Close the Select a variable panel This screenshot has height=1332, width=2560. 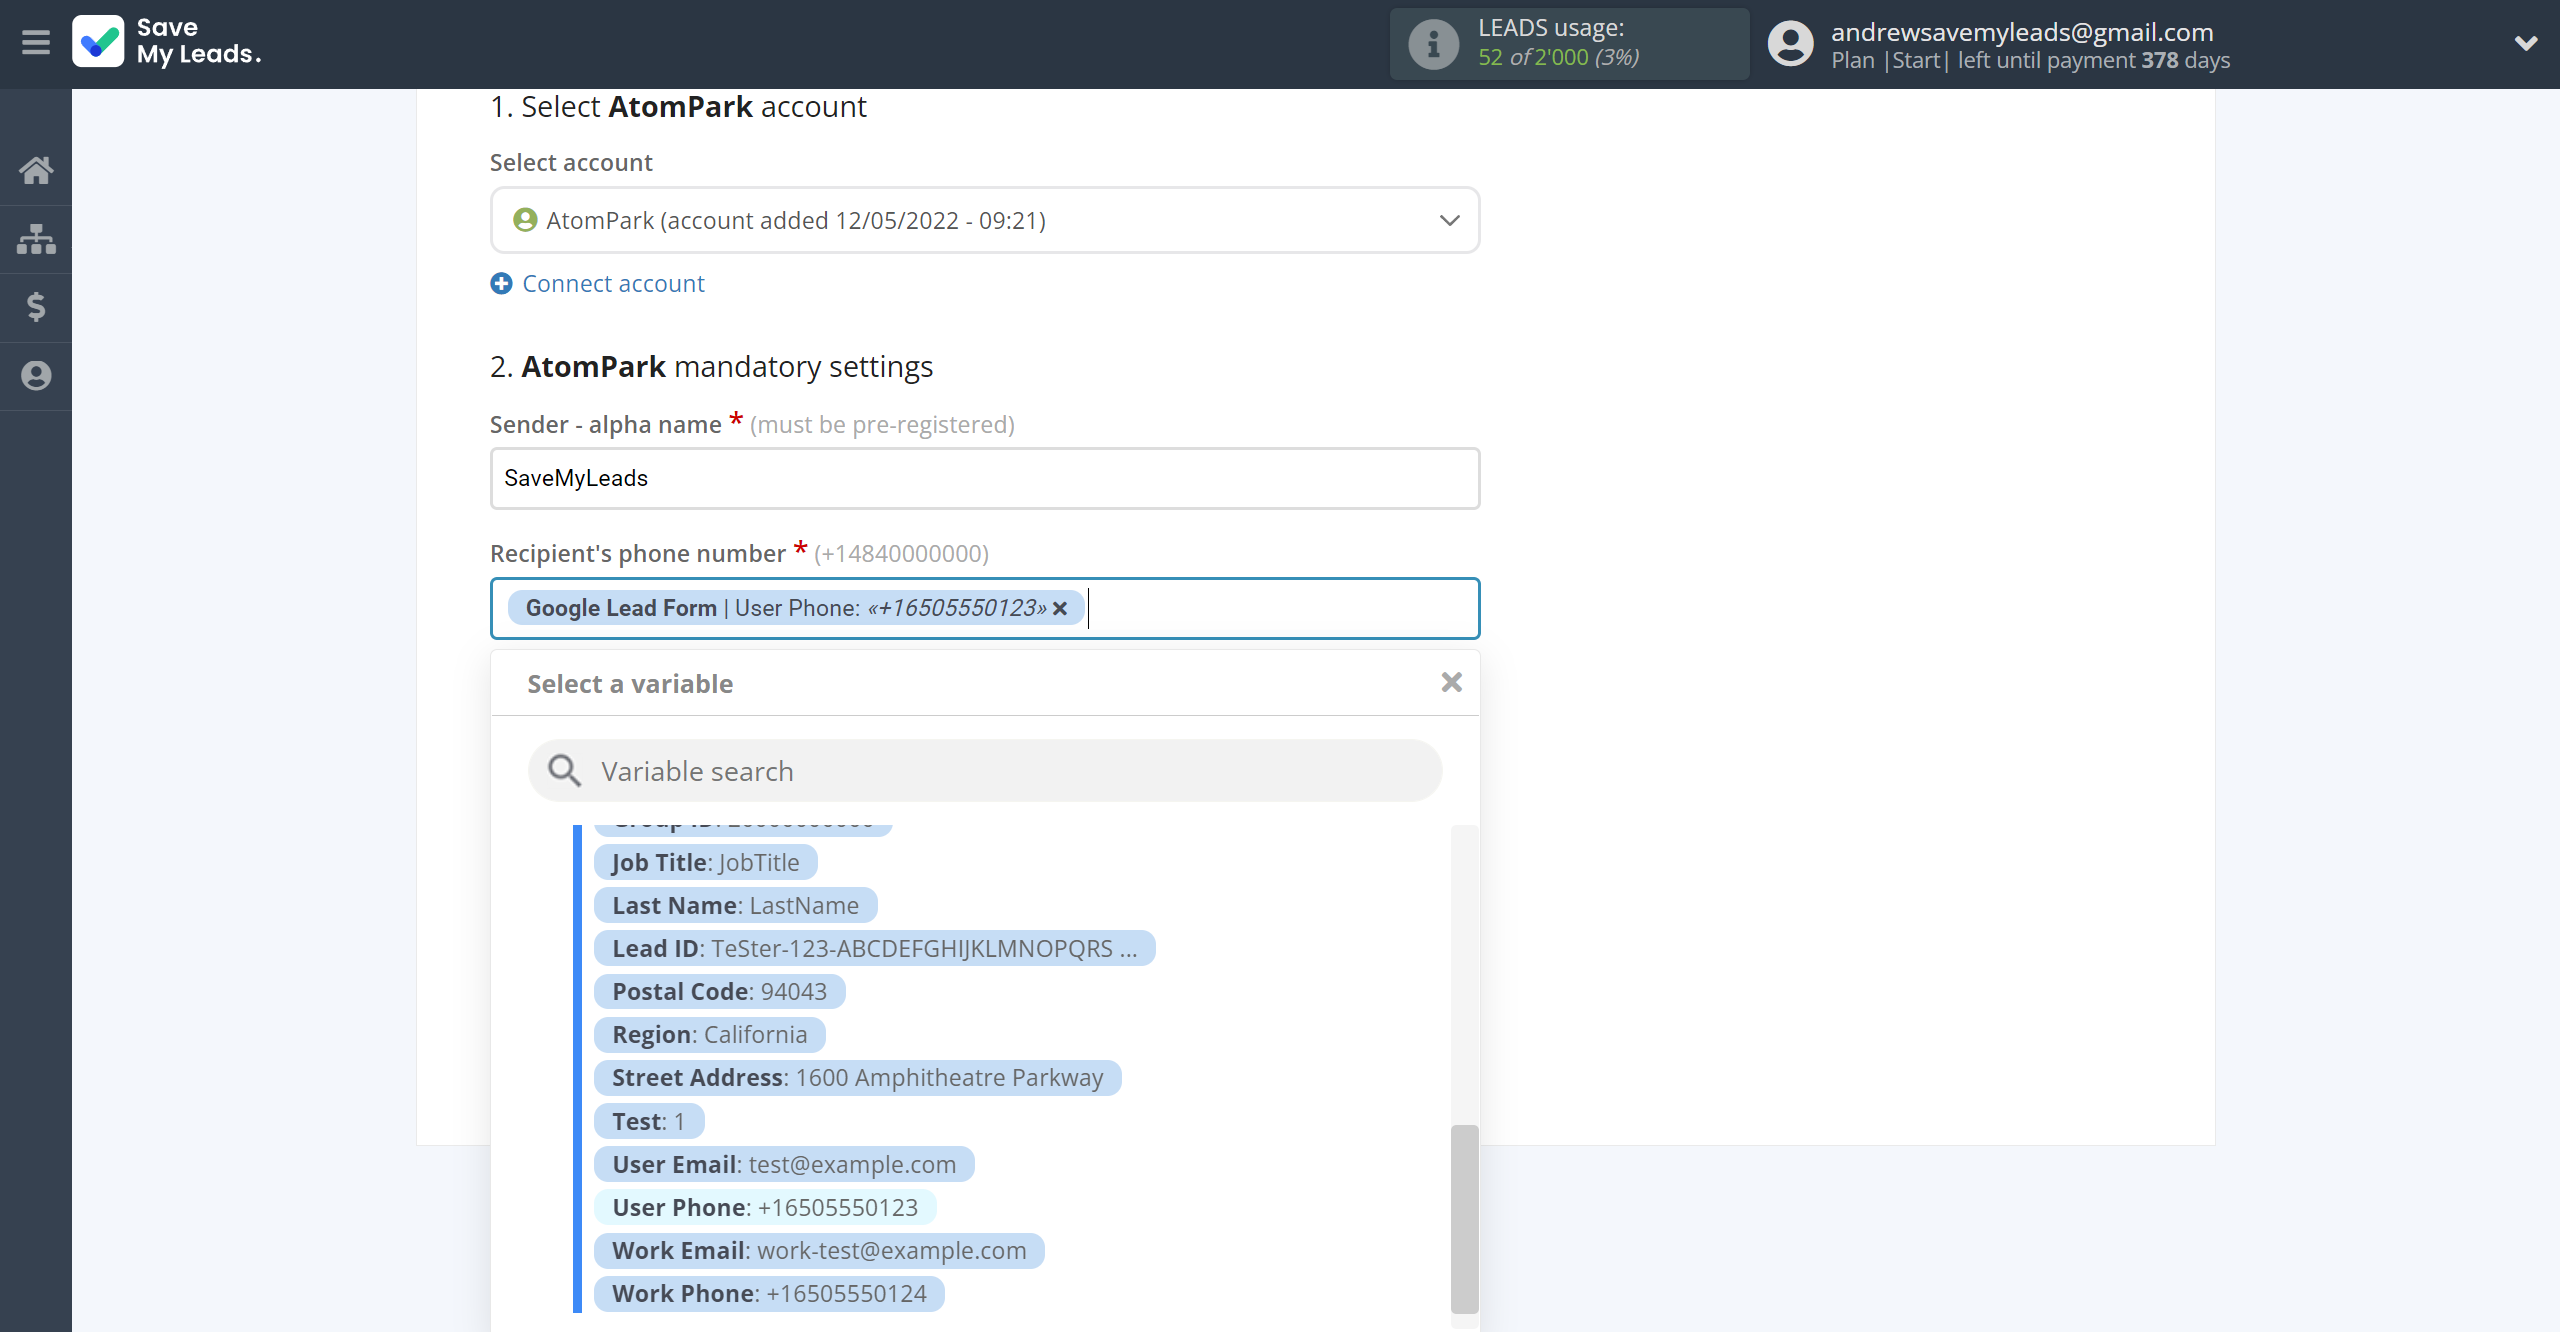(x=1451, y=682)
